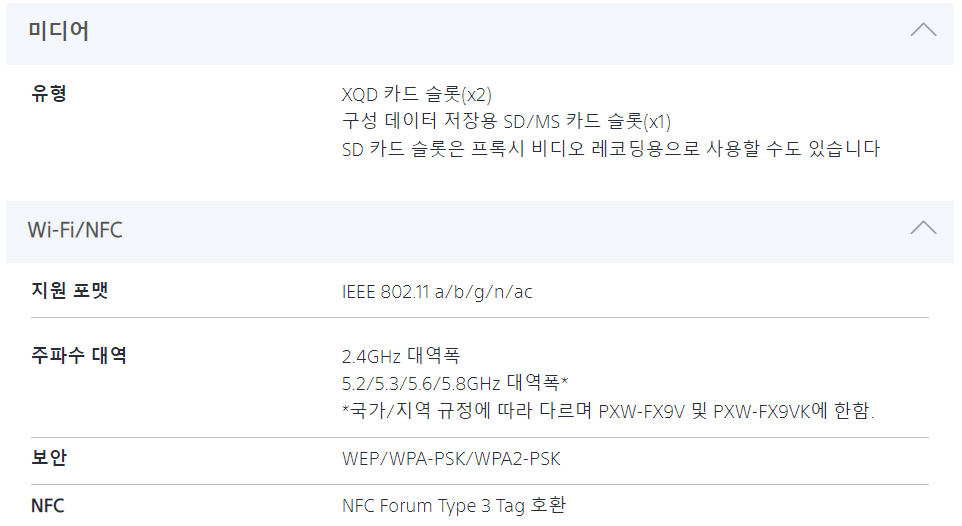Image resolution: width=962 pixels, height=526 pixels.
Task: Select the 주파수 대역 row label
Action: [79, 355]
